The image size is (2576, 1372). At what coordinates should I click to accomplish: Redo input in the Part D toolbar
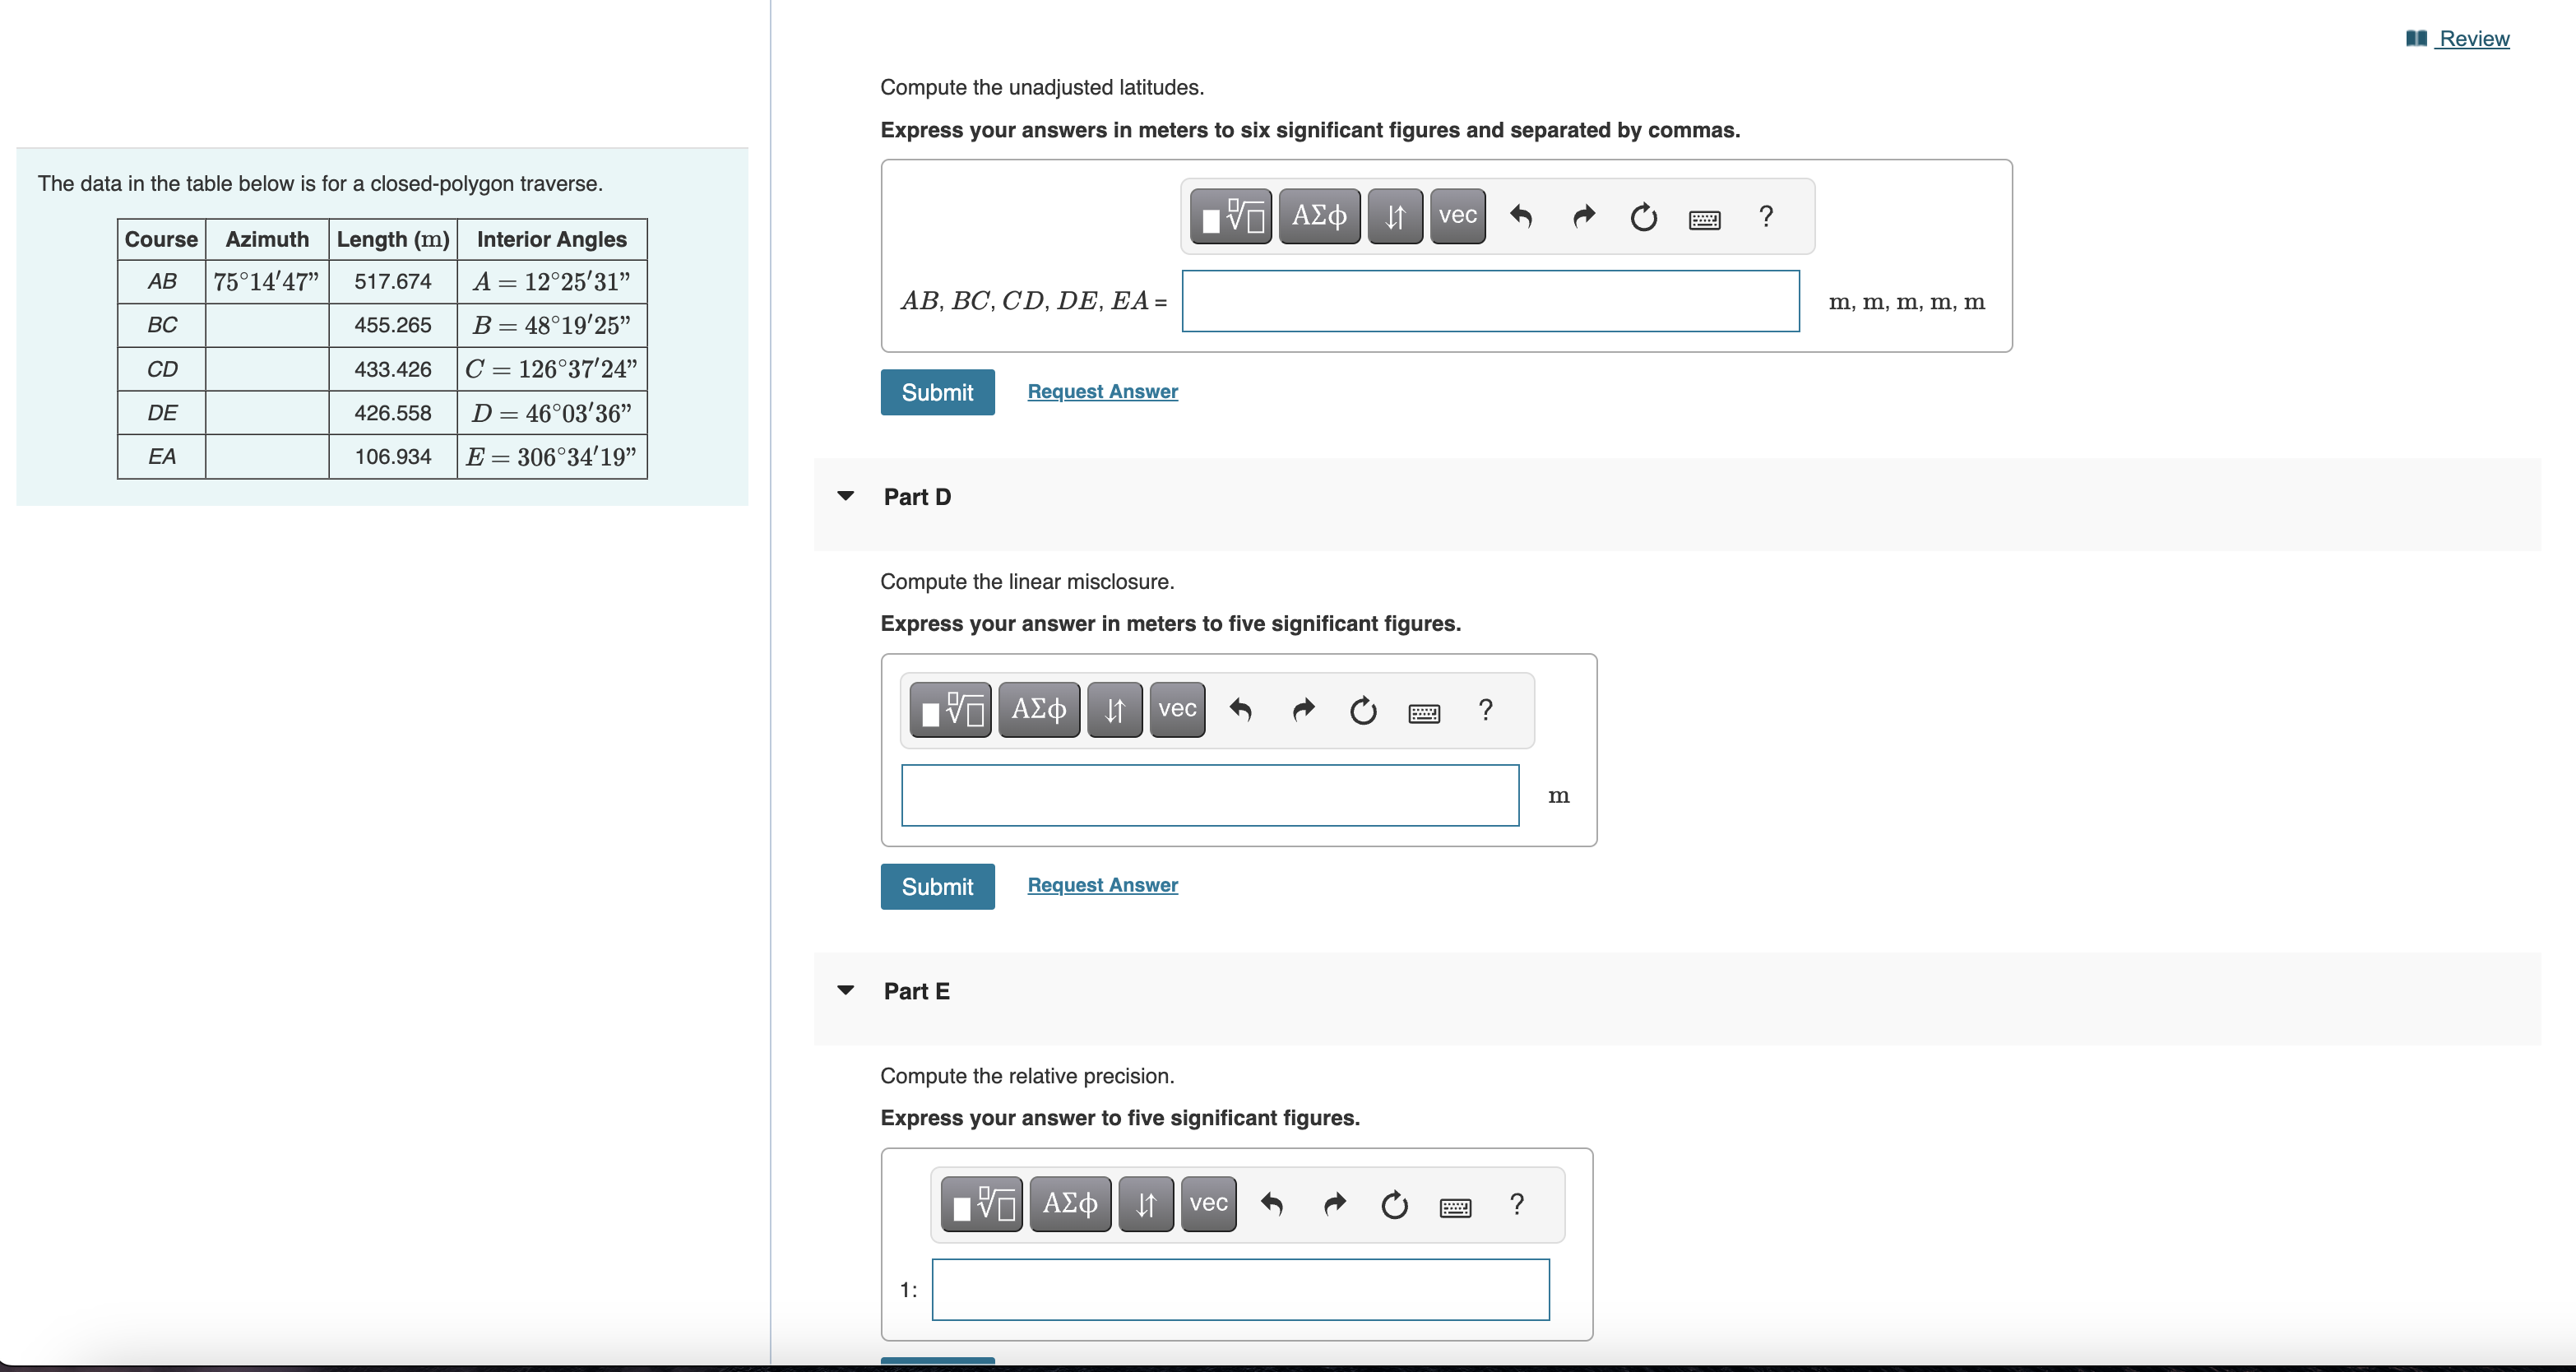pos(1303,709)
